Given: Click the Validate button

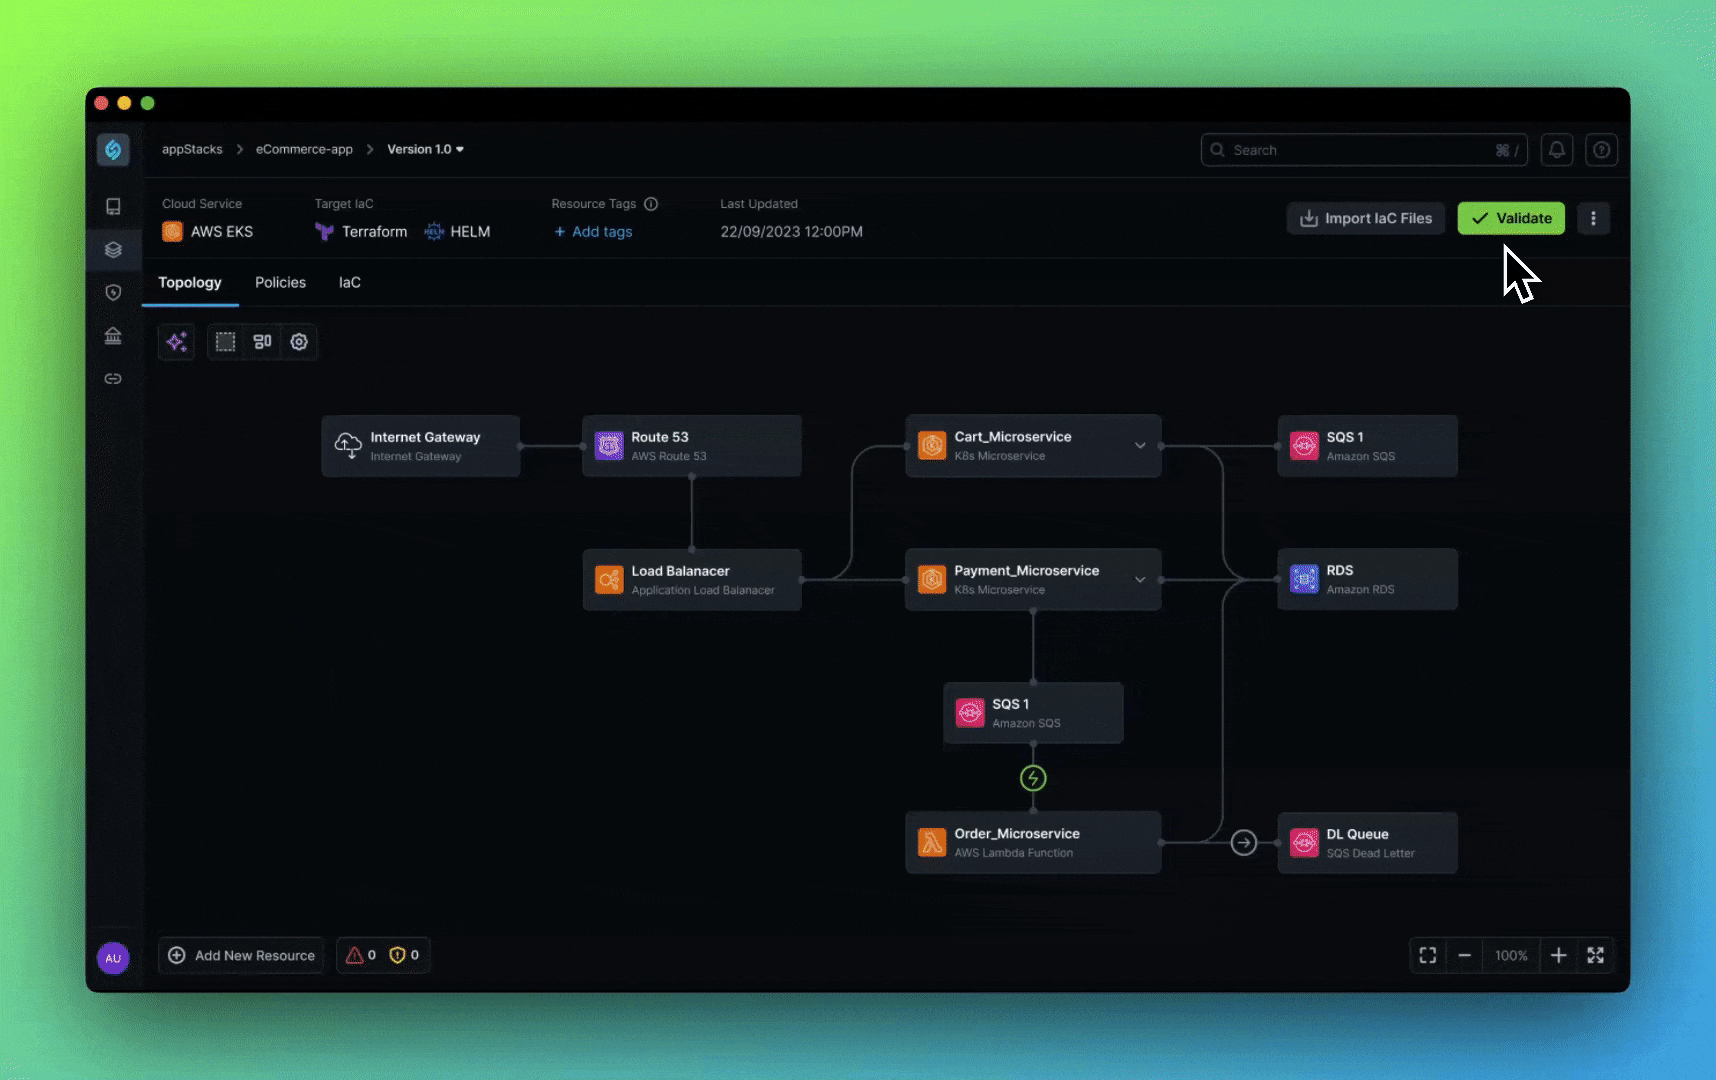Looking at the screenshot, I should click(x=1510, y=218).
